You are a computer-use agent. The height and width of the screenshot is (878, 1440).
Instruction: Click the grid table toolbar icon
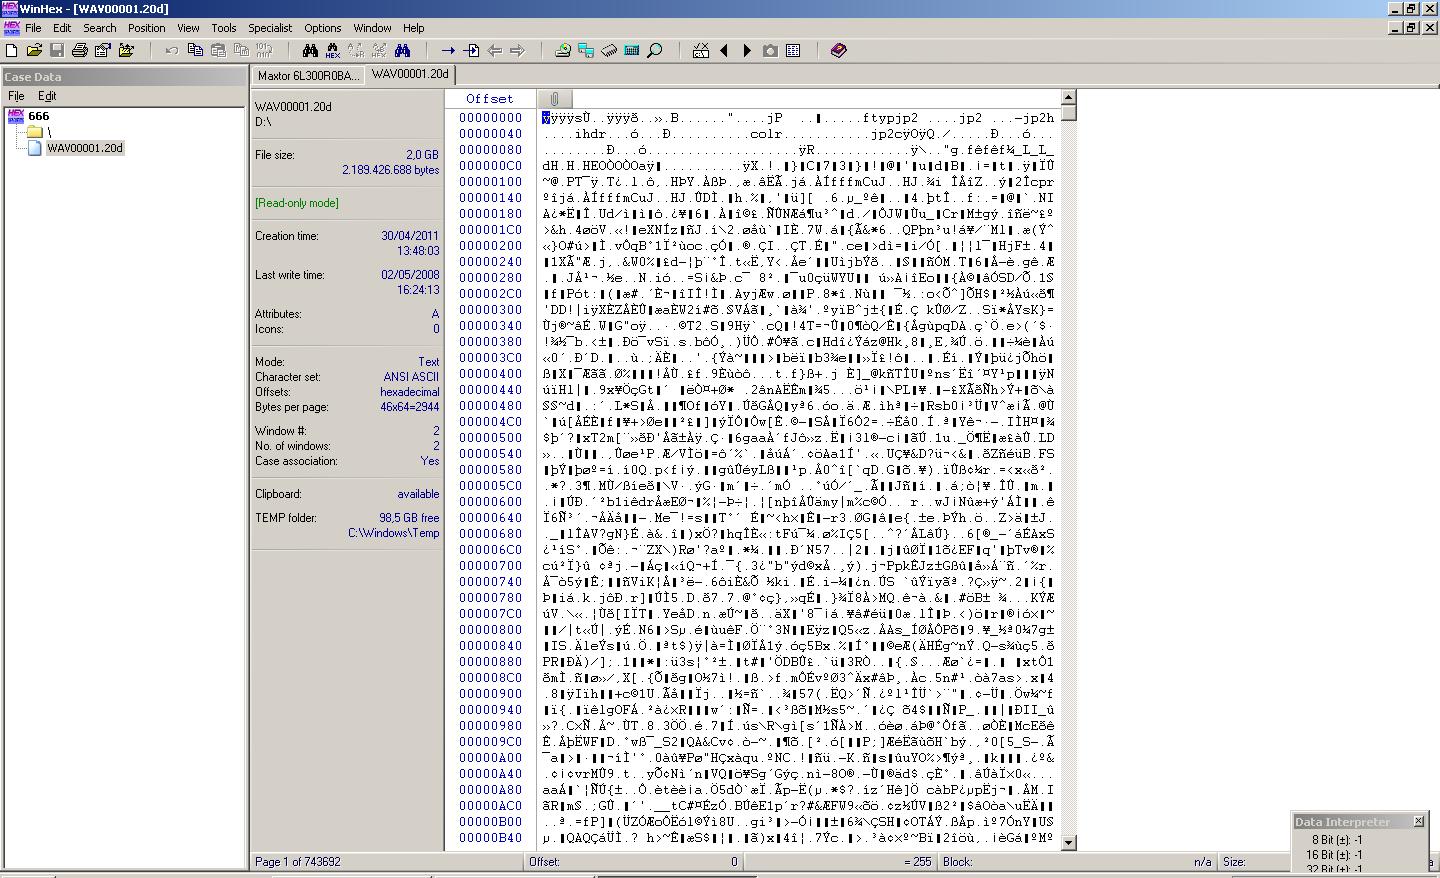(x=793, y=50)
